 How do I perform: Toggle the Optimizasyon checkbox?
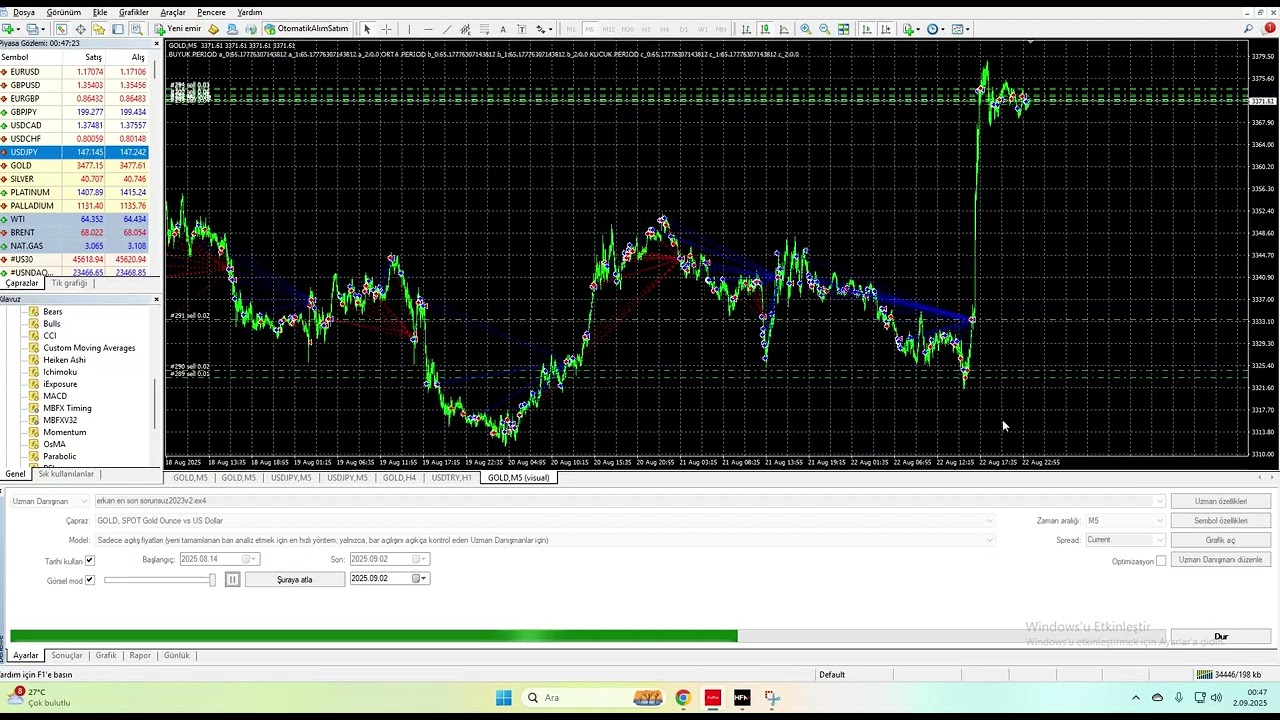tap(1160, 561)
